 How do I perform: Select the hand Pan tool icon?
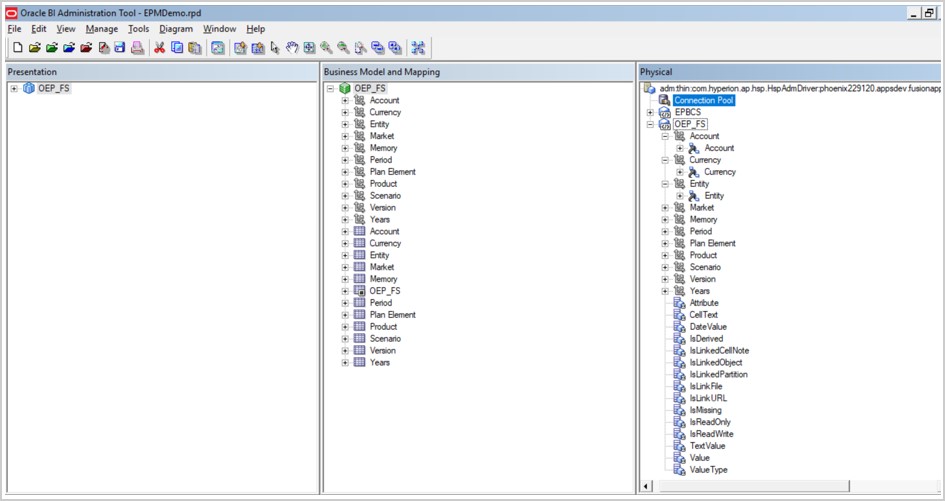point(292,48)
